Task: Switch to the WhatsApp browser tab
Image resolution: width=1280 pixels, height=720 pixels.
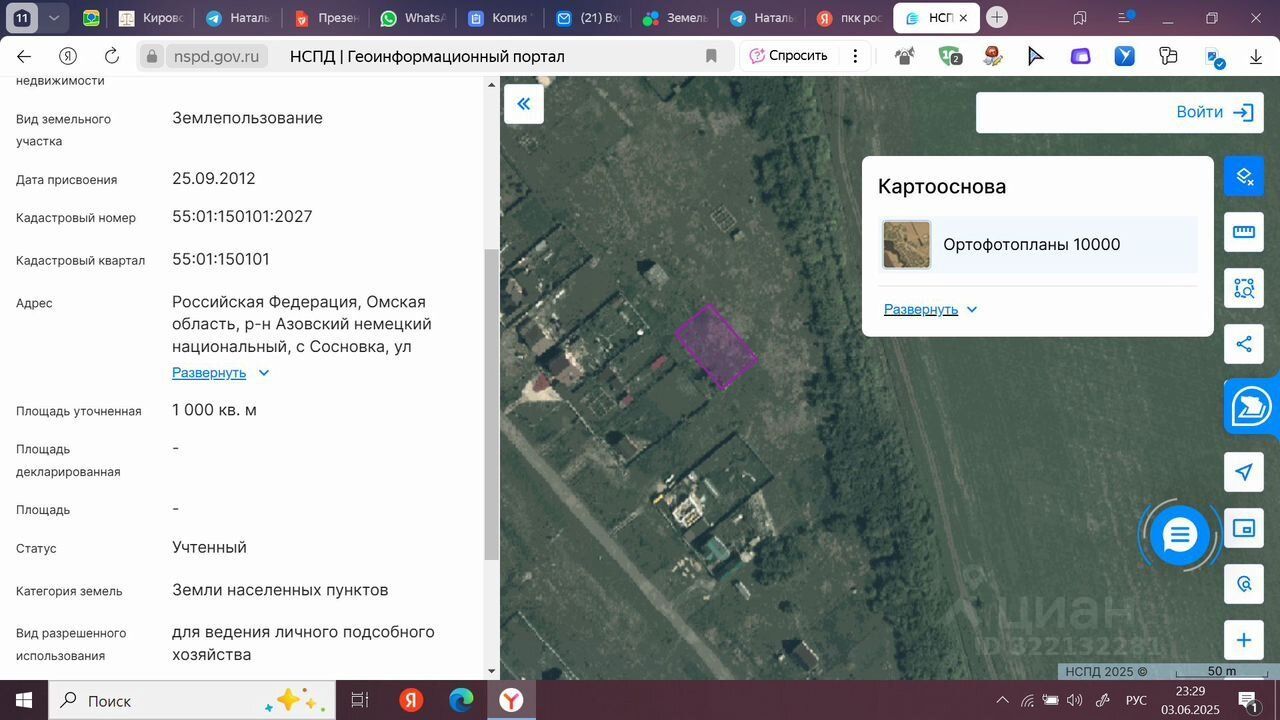Action: click(412, 18)
